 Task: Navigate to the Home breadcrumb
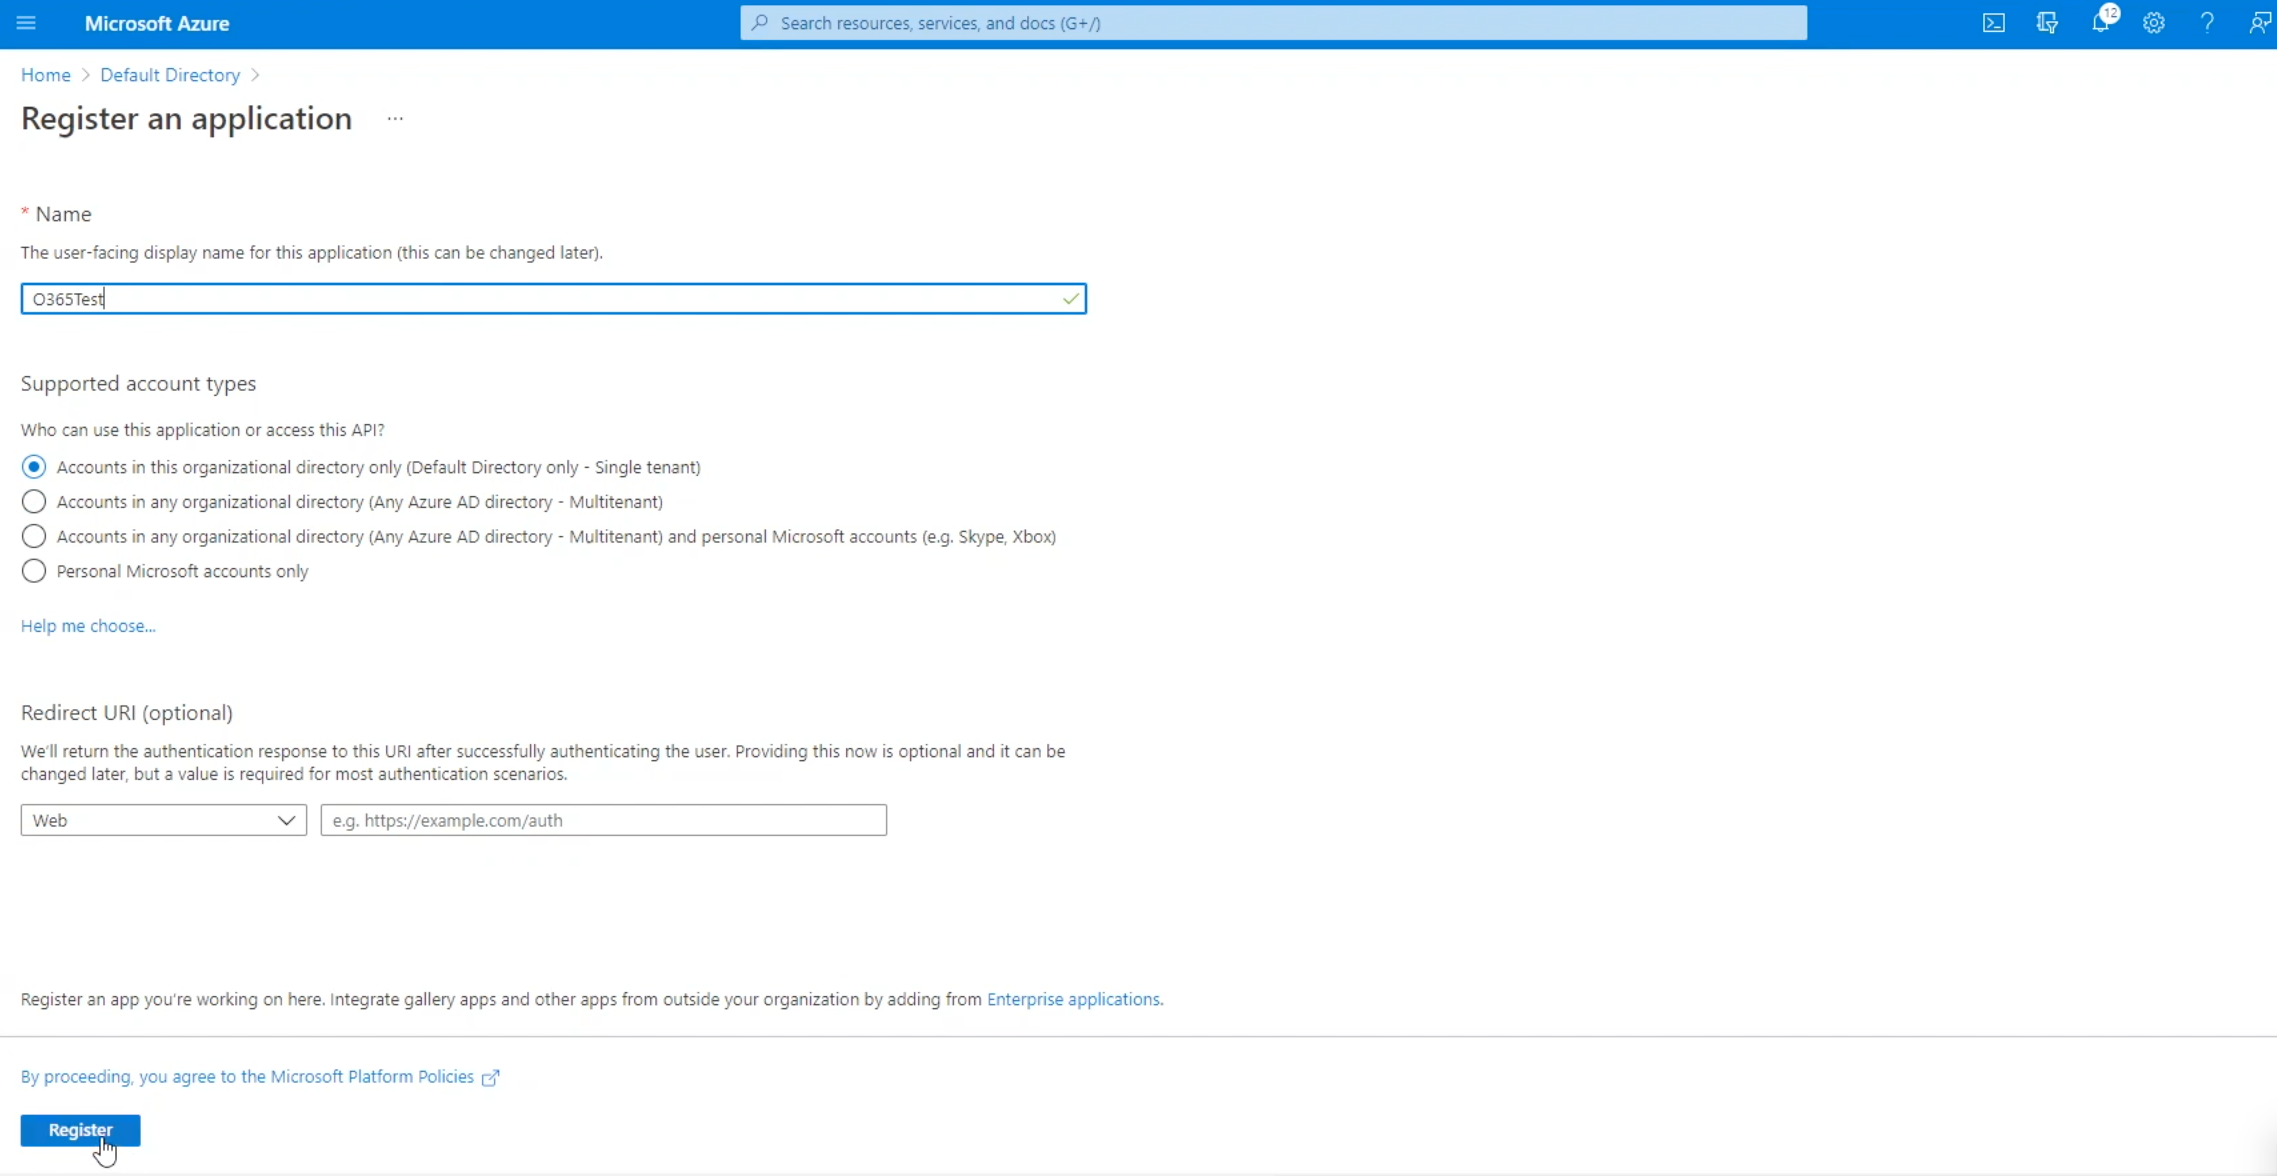tap(45, 74)
